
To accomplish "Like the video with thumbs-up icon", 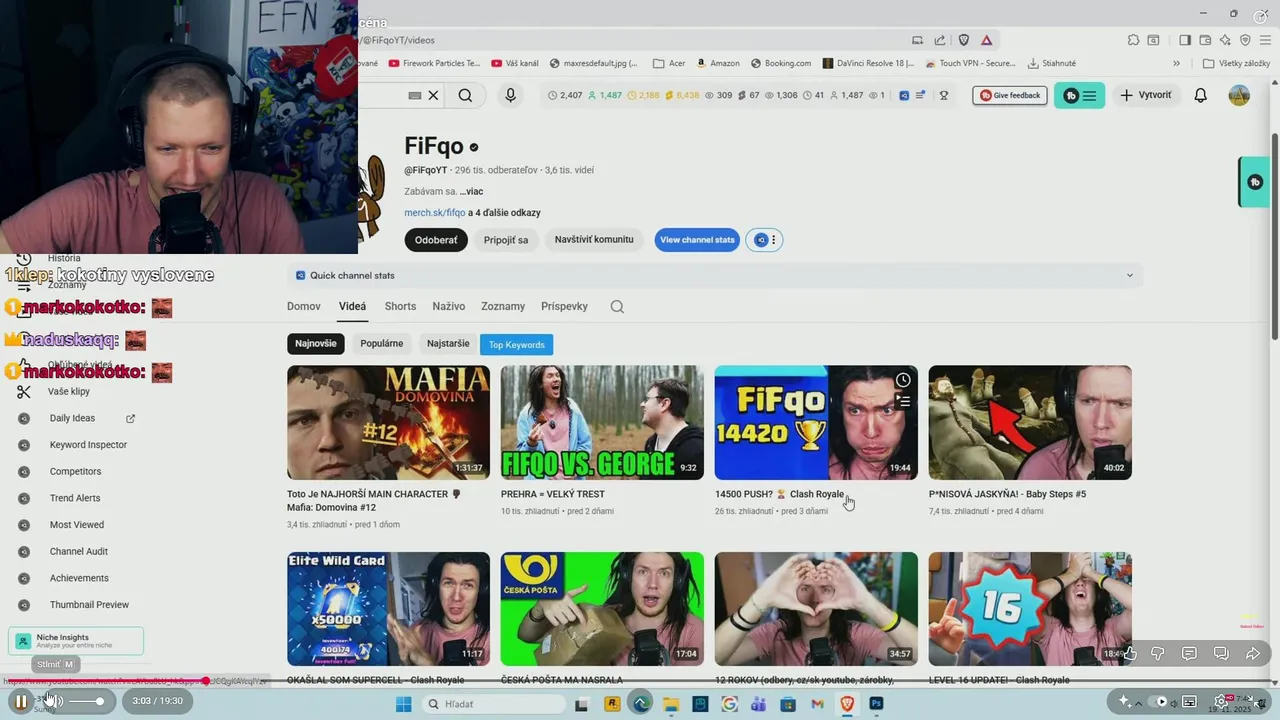I will (1130, 654).
